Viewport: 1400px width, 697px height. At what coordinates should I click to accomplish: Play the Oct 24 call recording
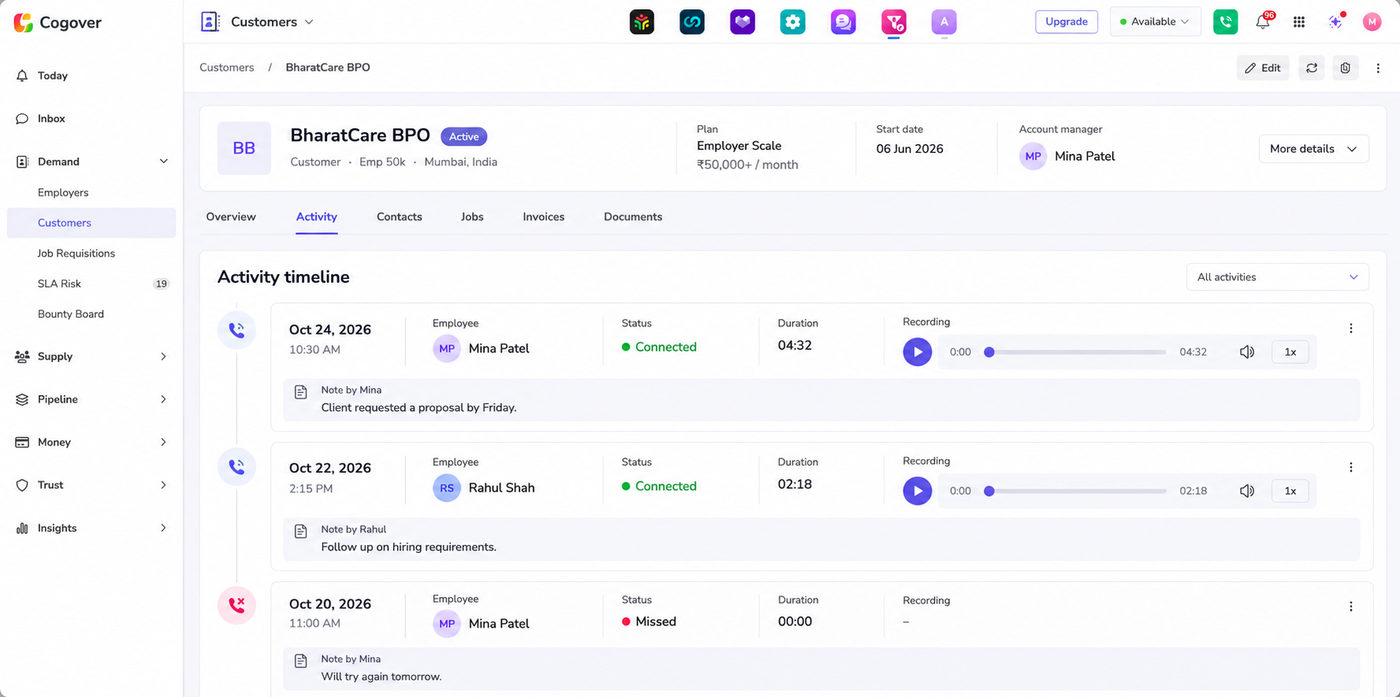coord(917,352)
